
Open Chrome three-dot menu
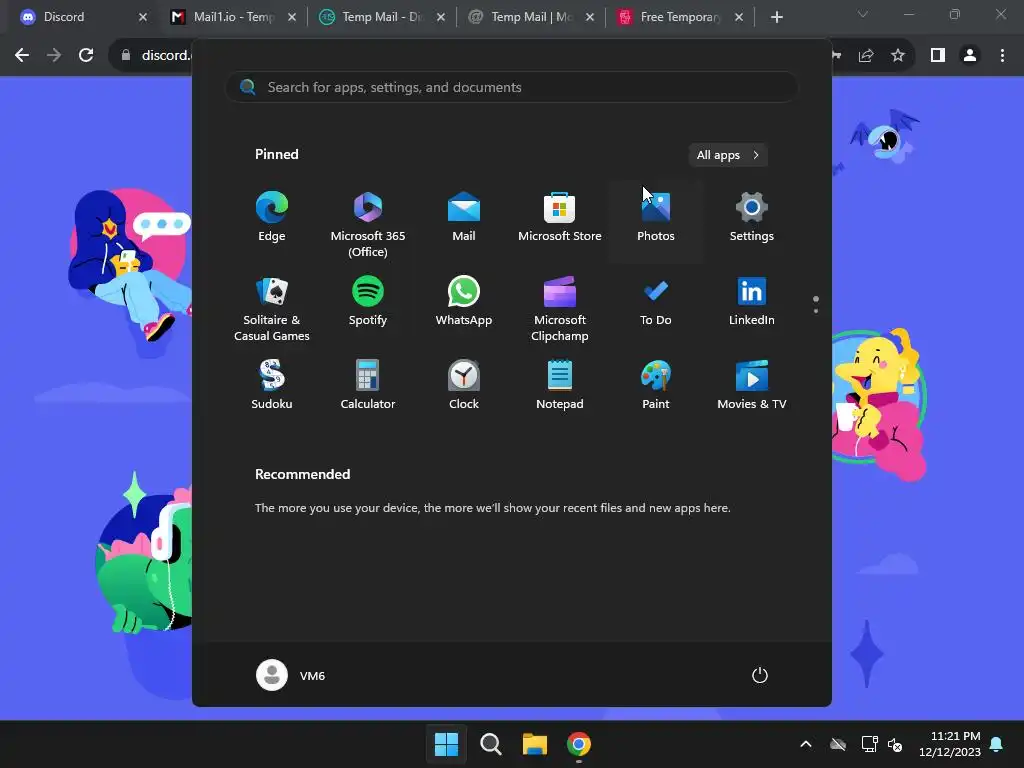[1002, 56]
